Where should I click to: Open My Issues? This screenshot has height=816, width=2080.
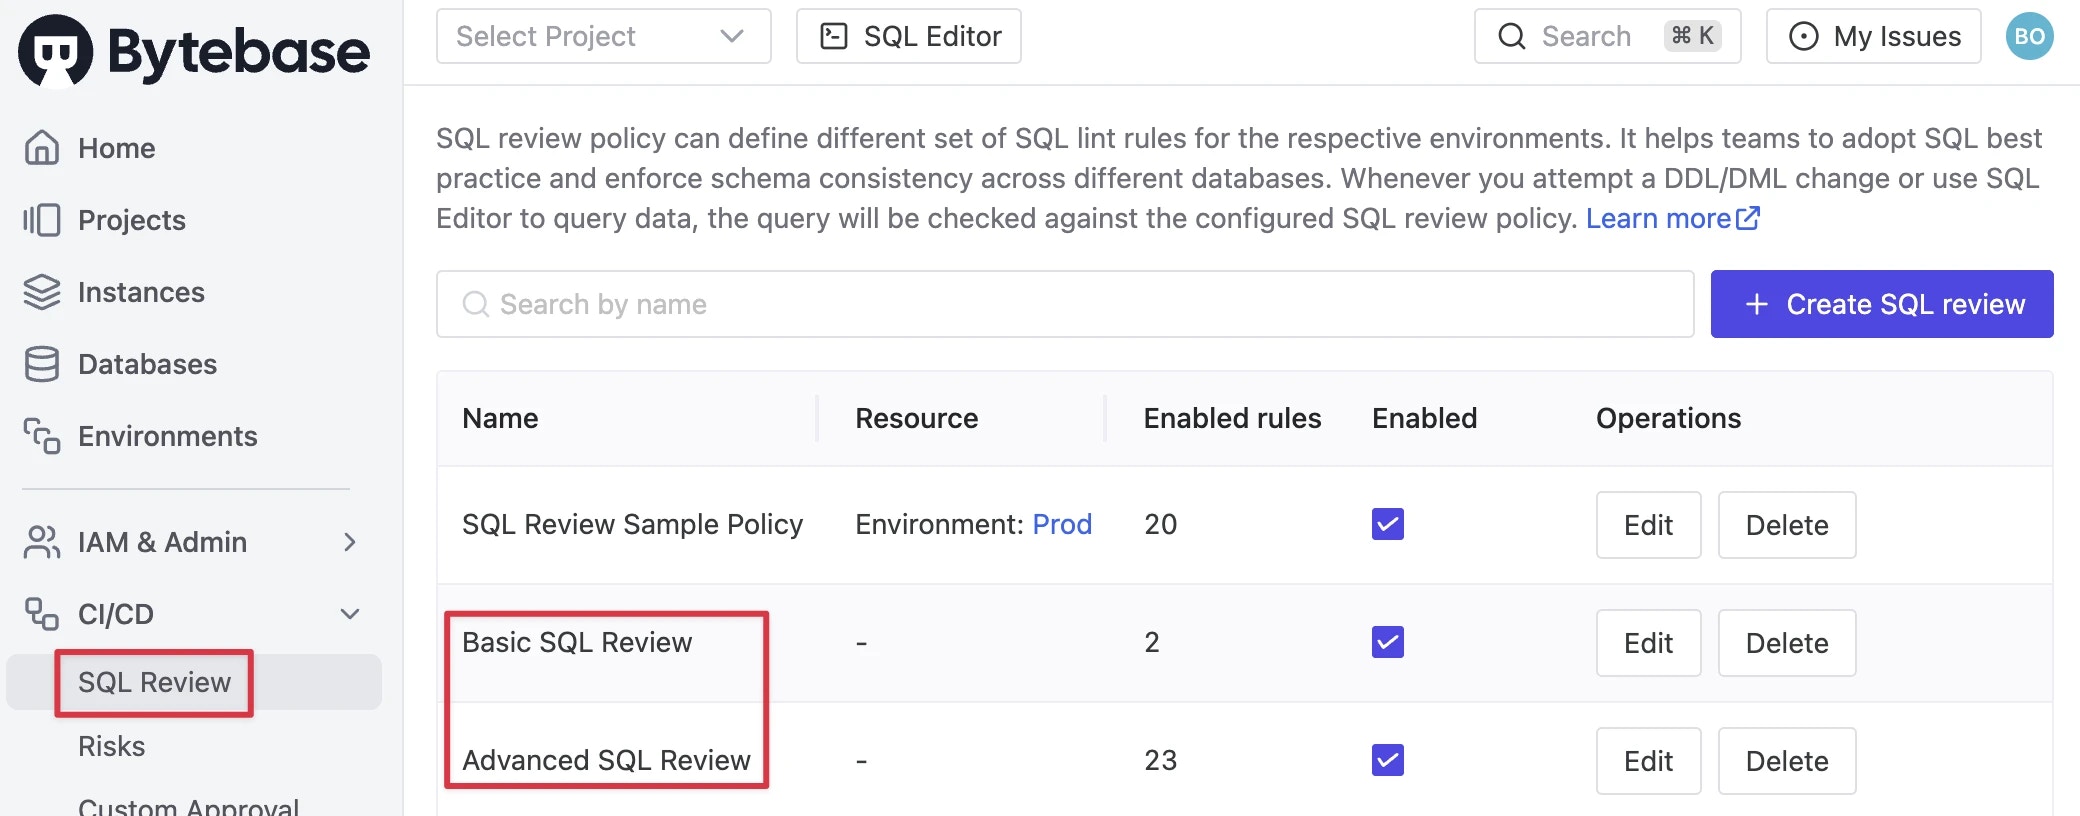coord(1874,36)
